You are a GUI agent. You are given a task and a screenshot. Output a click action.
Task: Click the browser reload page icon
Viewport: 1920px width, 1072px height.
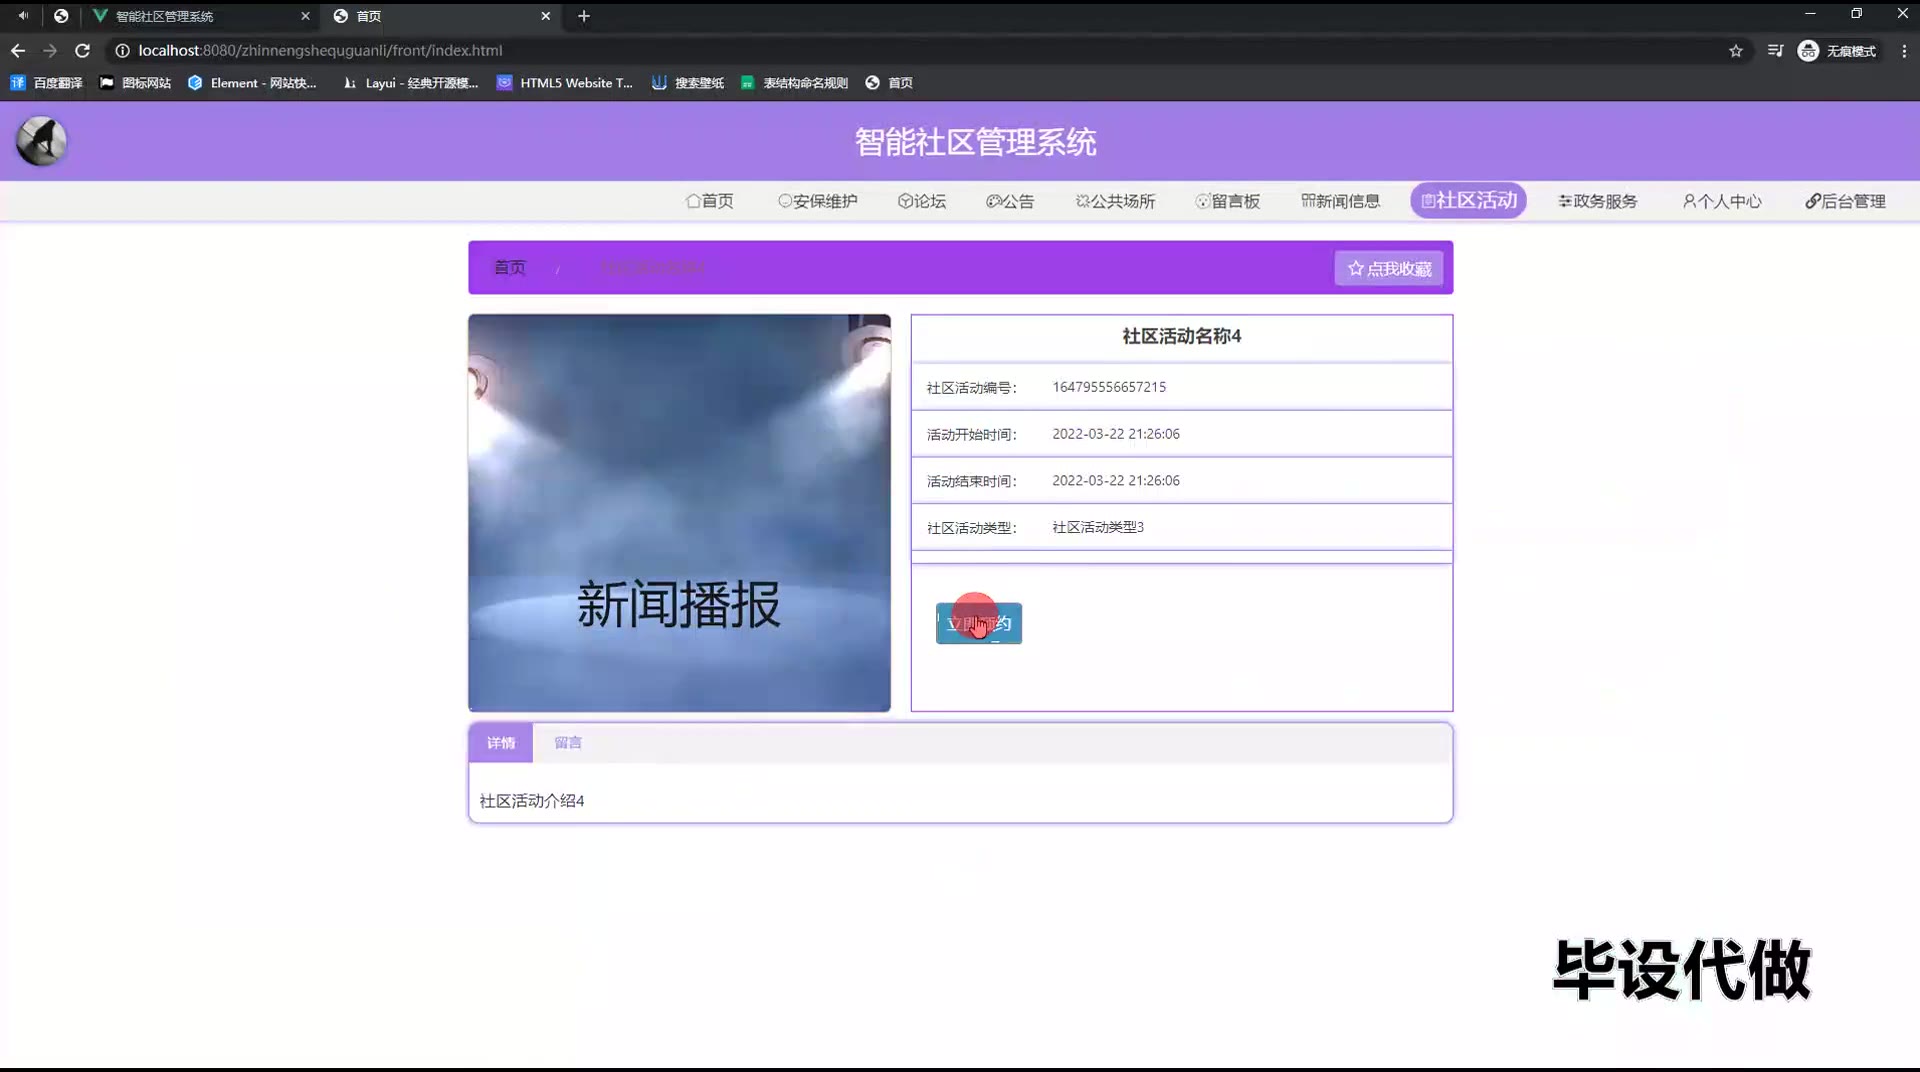[x=83, y=50]
